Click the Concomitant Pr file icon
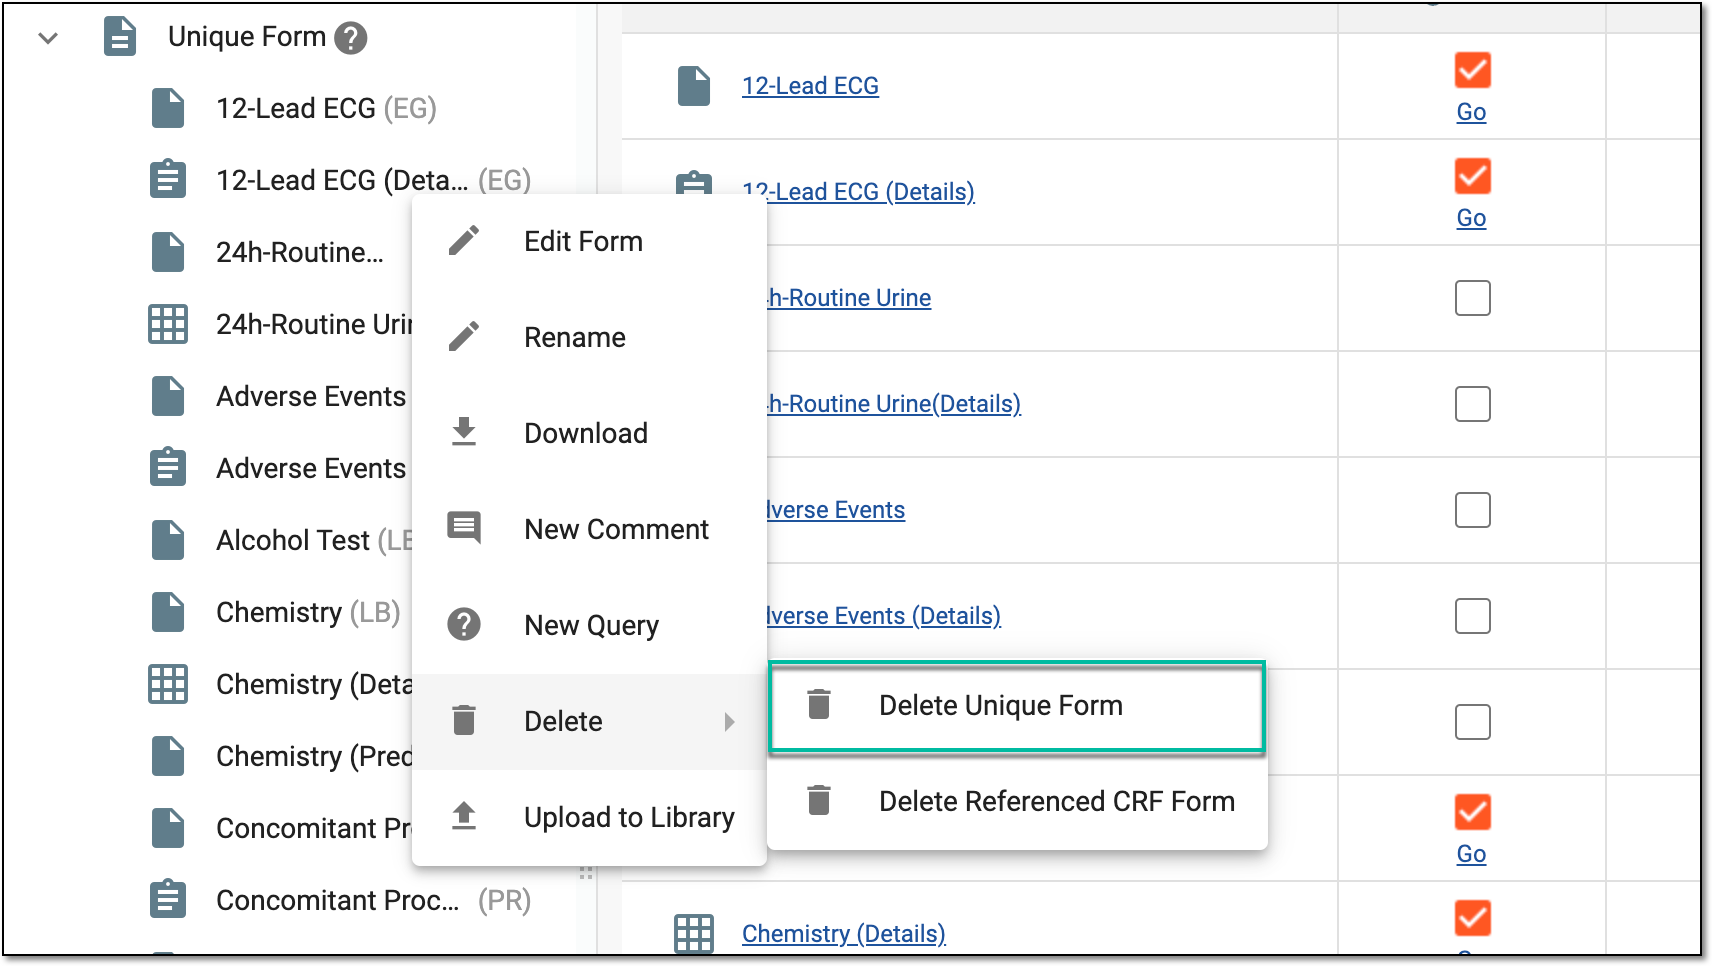The width and height of the screenshot is (1712, 966). click(x=168, y=828)
